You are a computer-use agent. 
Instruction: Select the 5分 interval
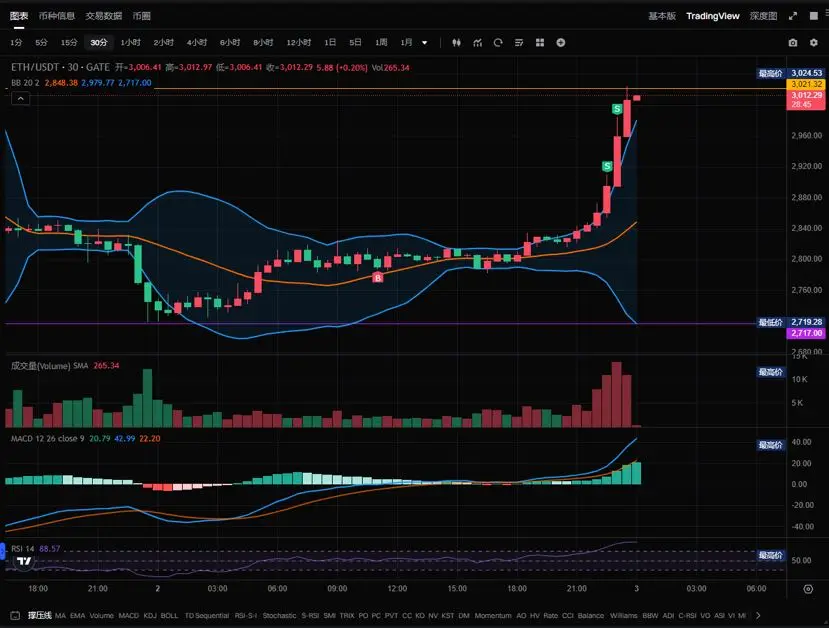pyautogui.click(x=41, y=42)
